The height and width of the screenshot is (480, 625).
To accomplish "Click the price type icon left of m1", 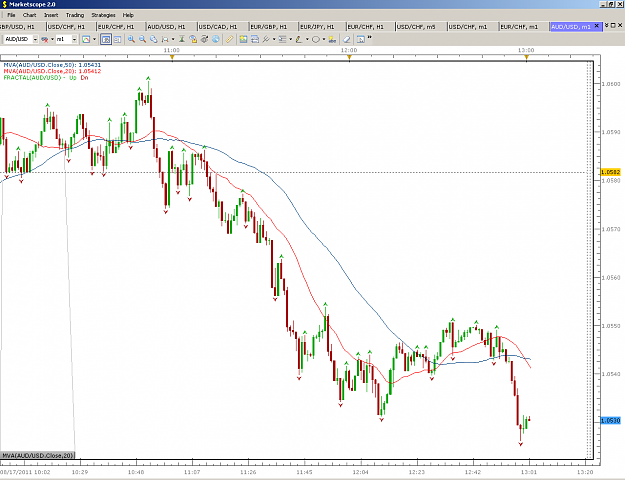I will tap(45, 39).
